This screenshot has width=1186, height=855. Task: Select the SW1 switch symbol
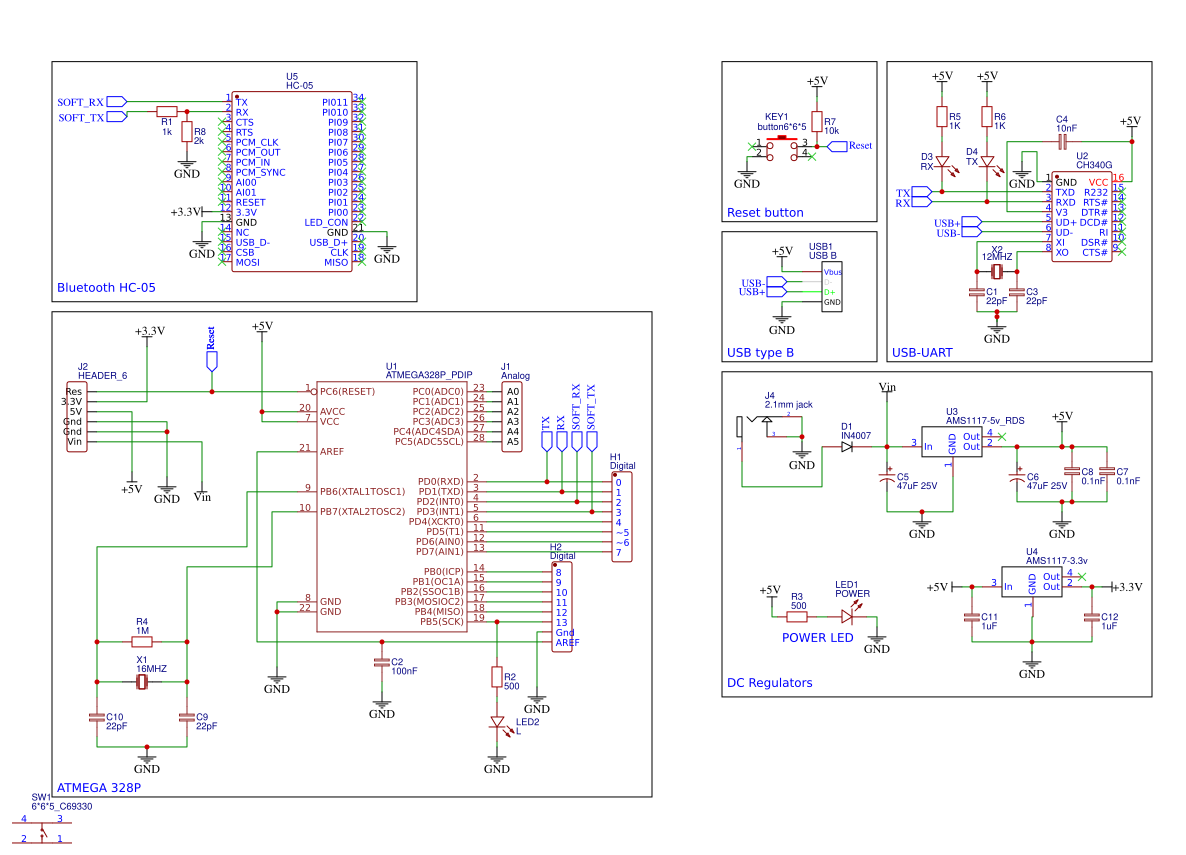coord(42,831)
